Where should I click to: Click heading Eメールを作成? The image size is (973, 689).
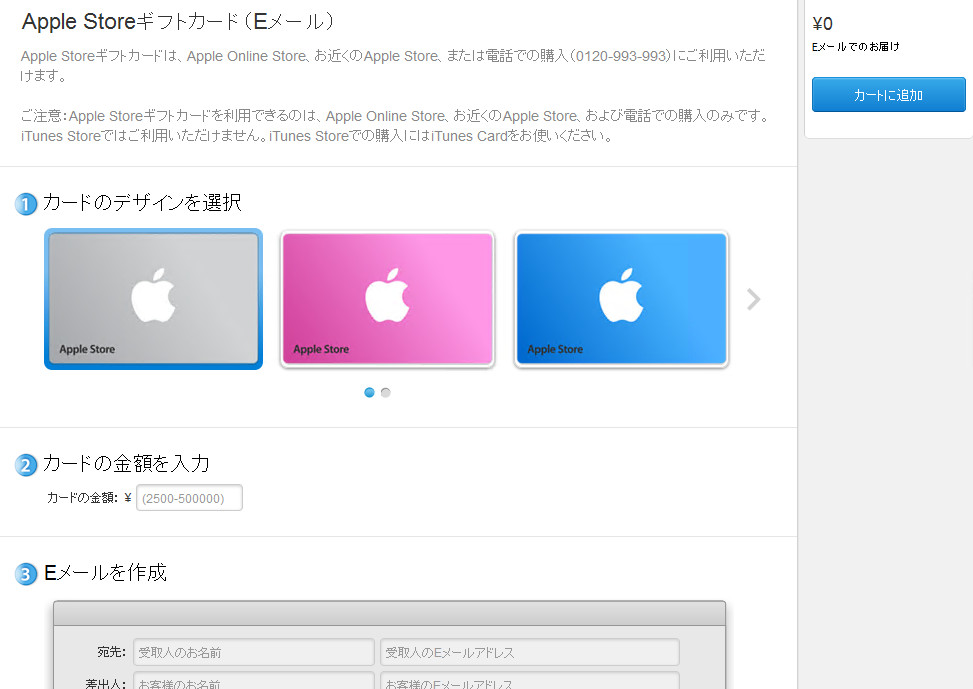pyautogui.click(x=105, y=572)
